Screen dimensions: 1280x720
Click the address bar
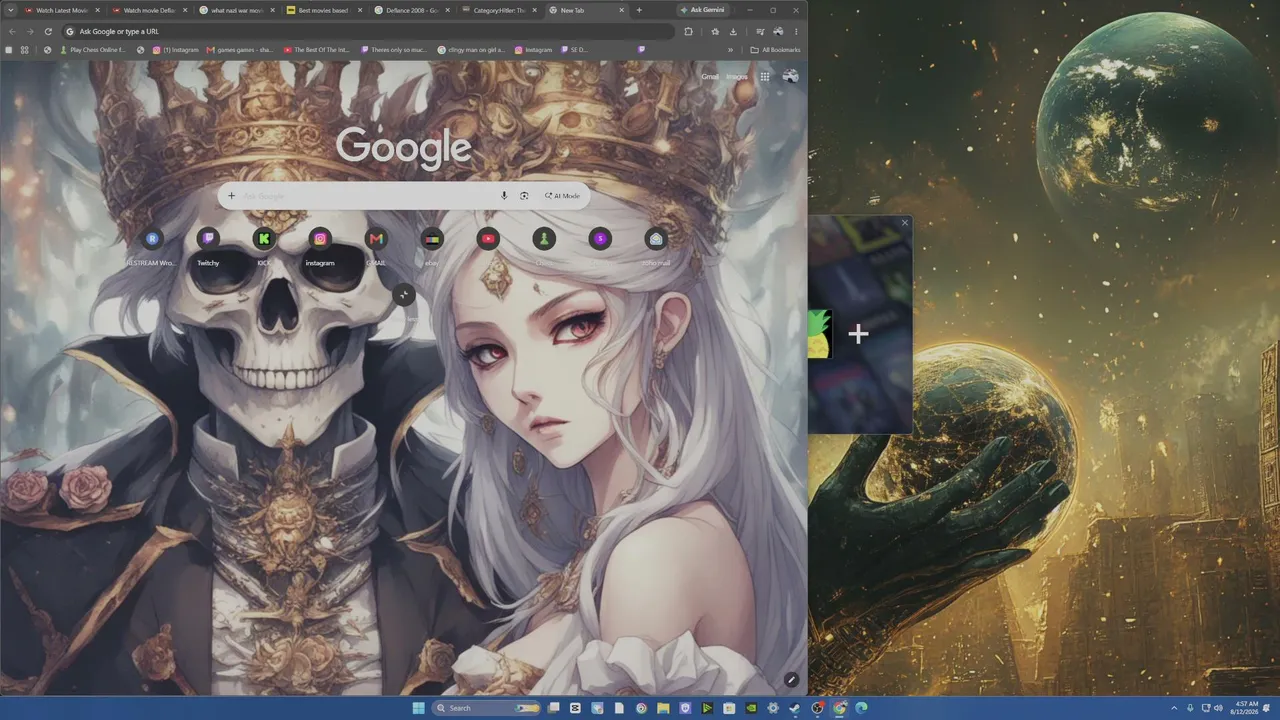point(368,31)
